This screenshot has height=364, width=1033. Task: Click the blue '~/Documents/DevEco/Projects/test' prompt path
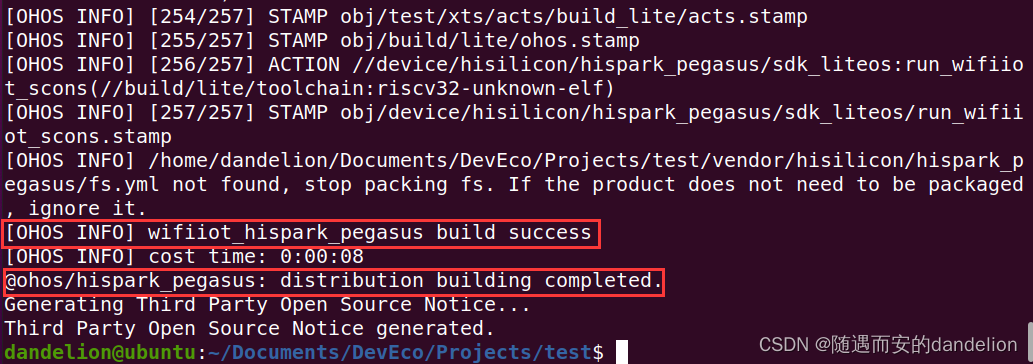(x=400, y=353)
